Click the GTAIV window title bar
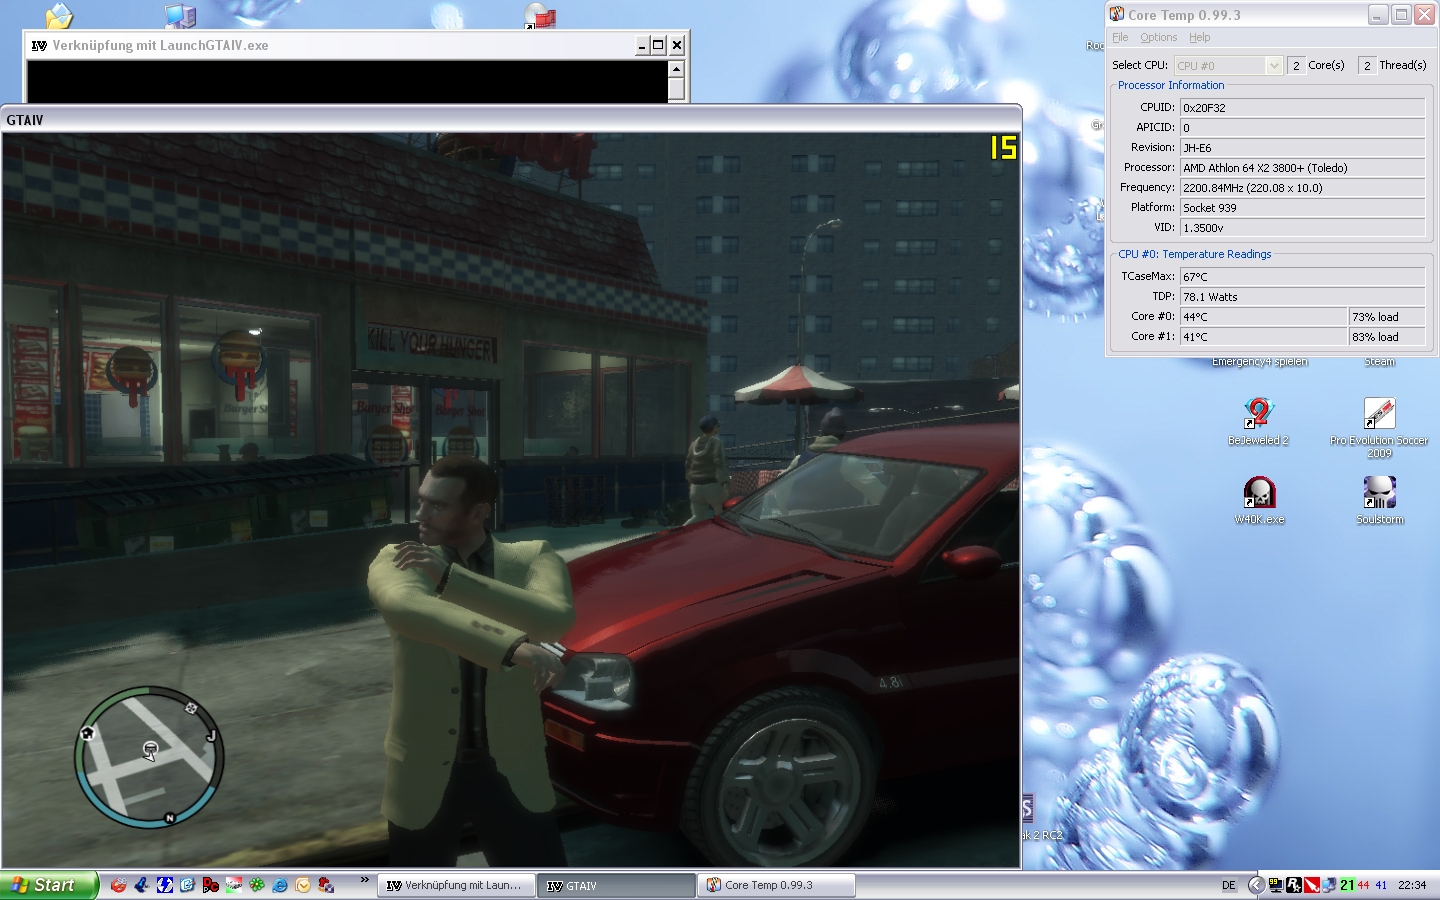The height and width of the screenshot is (900, 1440). pyautogui.click(x=511, y=120)
